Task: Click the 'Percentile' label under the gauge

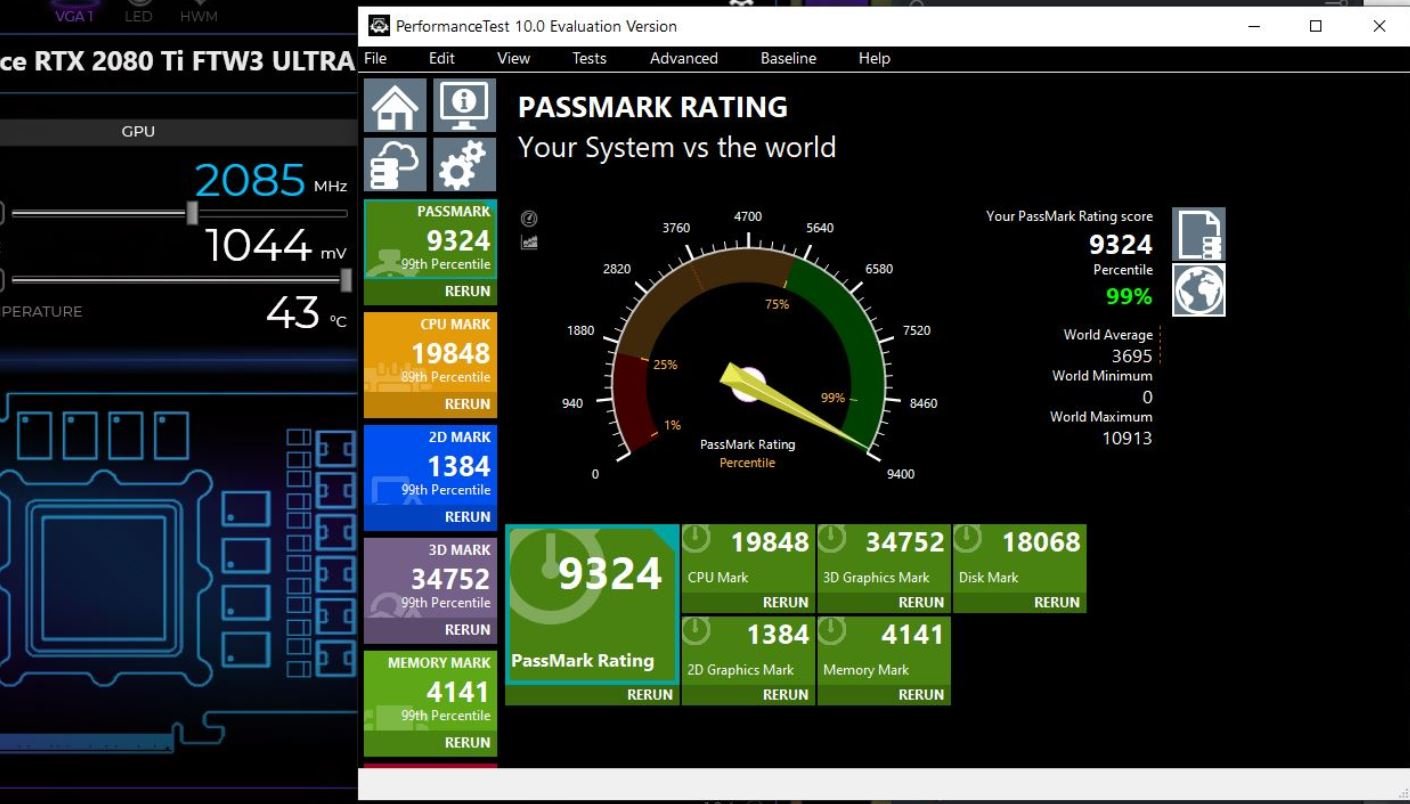Action: 747,463
